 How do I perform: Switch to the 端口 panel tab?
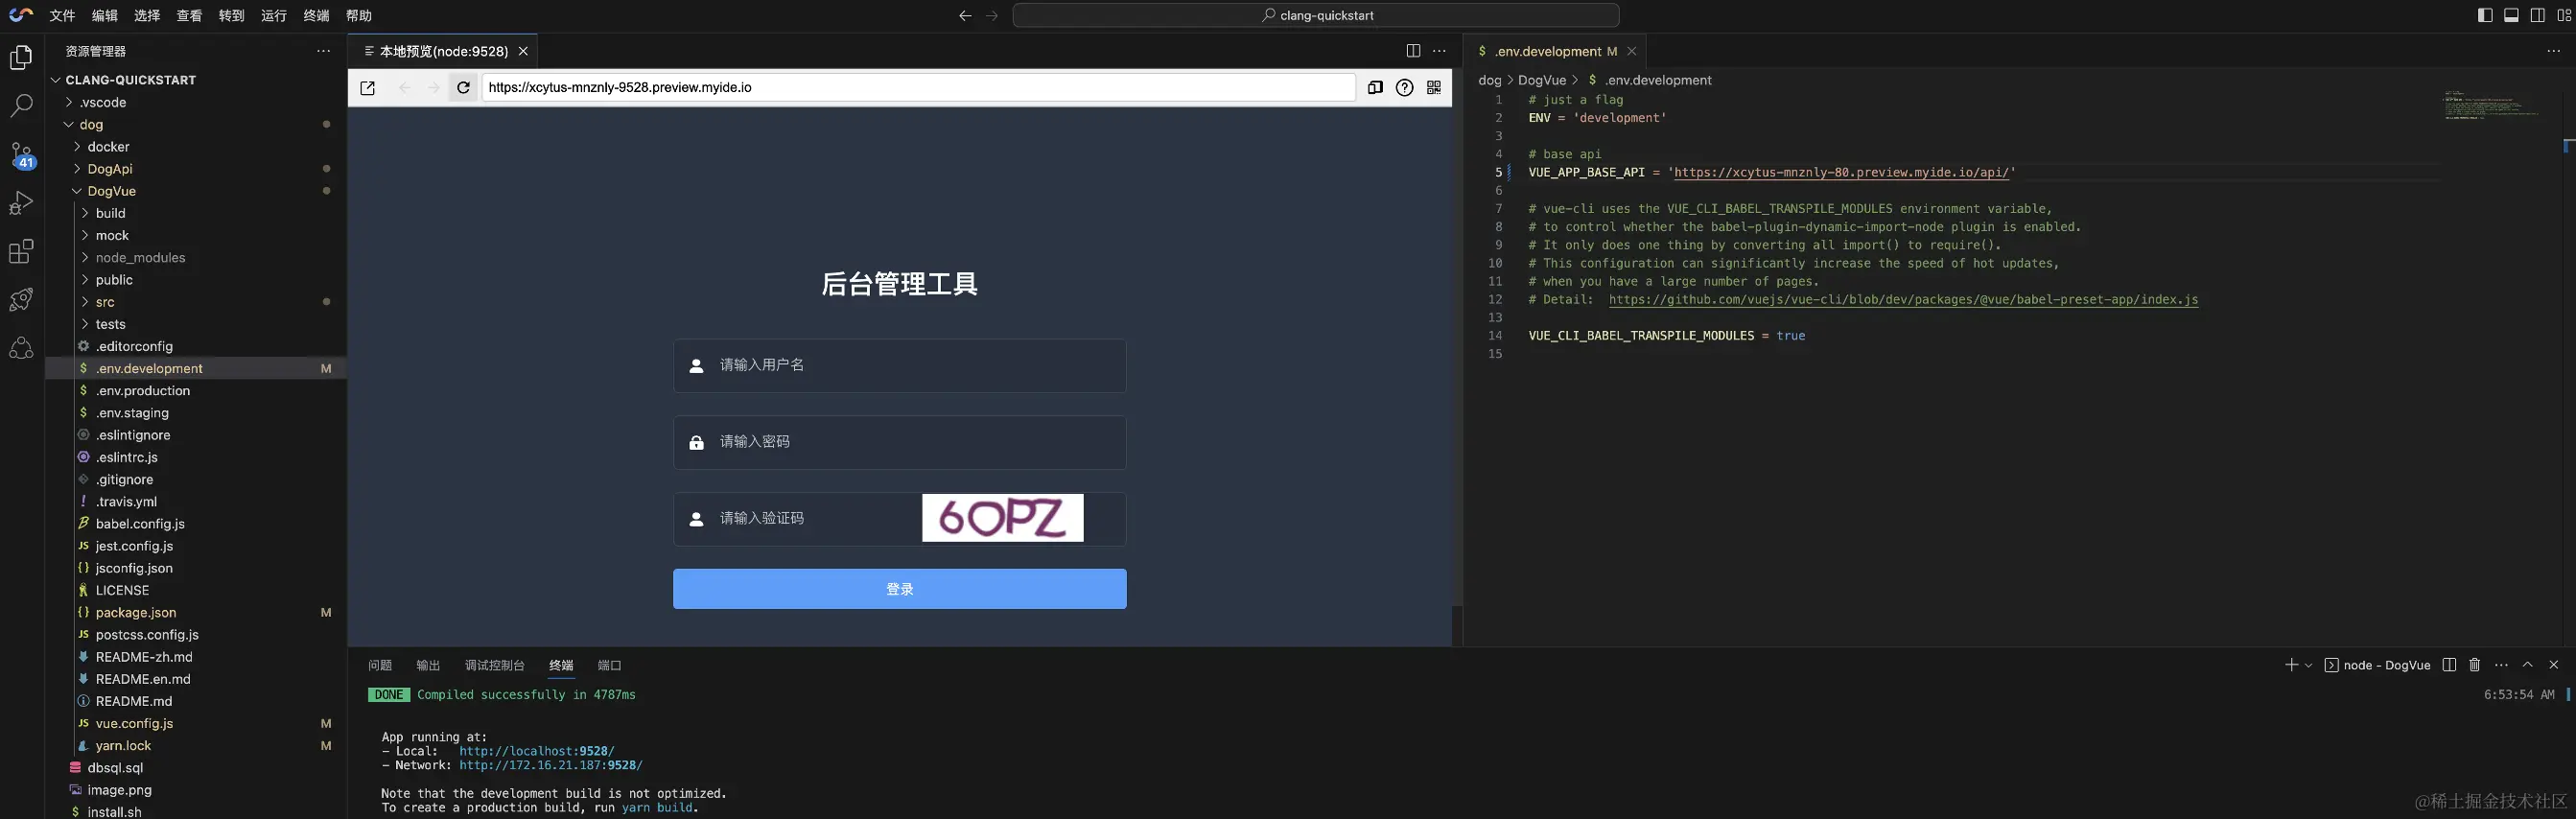pyautogui.click(x=609, y=665)
